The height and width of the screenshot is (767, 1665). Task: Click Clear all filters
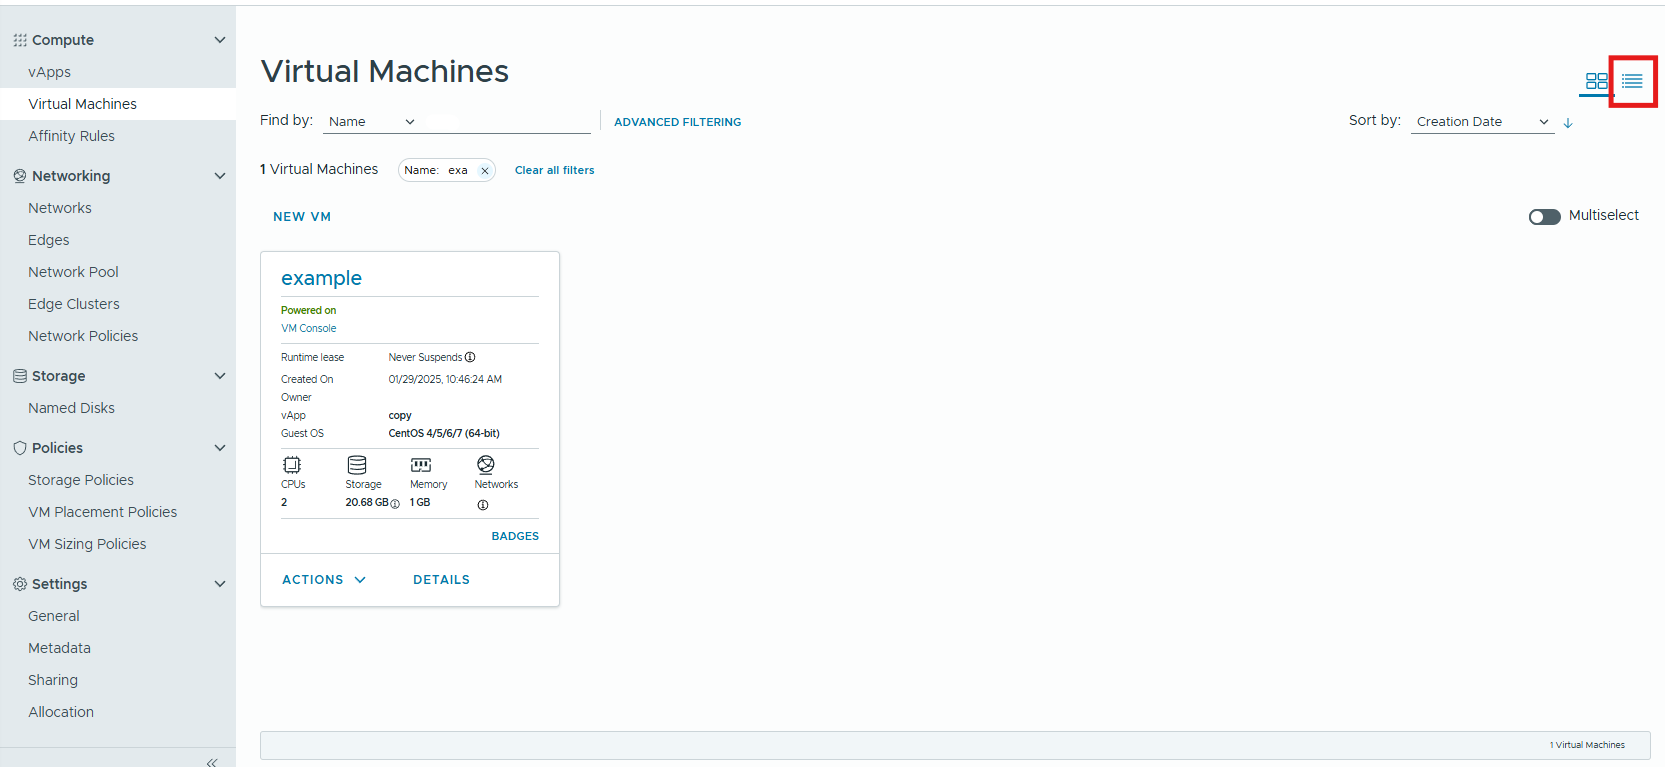click(554, 170)
